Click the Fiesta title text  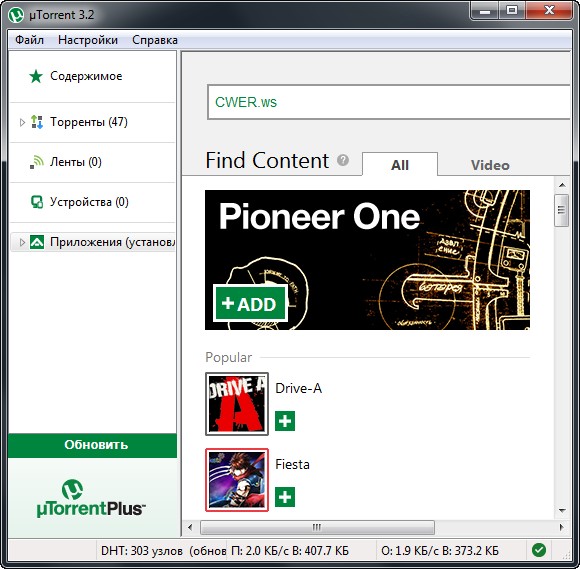pyautogui.click(x=292, y=464)
